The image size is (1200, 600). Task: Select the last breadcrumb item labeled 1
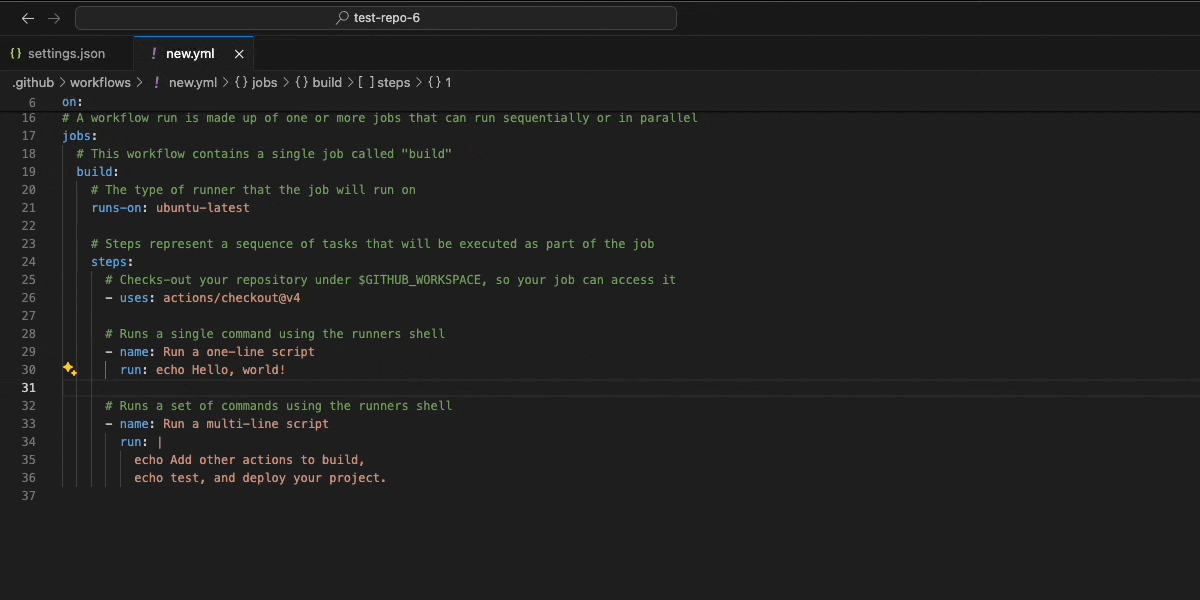pos(448,83)
